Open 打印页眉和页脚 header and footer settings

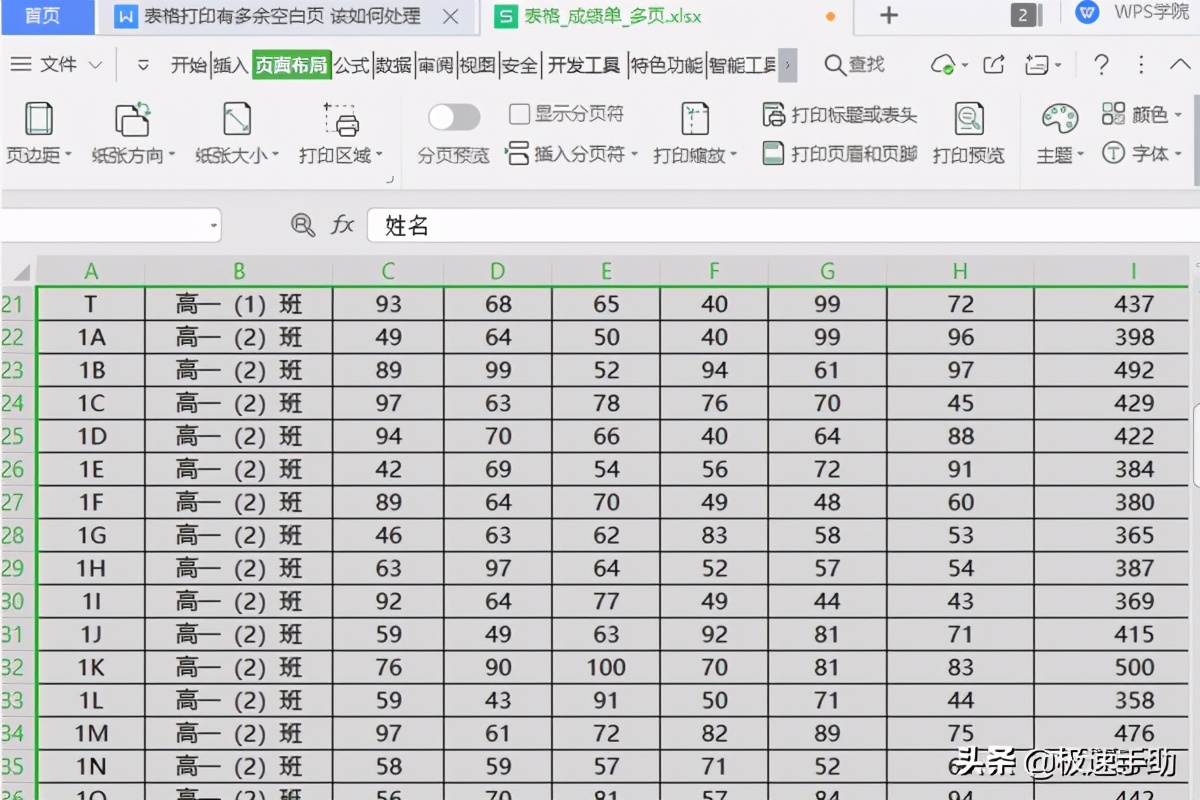(x=843, y=153)
